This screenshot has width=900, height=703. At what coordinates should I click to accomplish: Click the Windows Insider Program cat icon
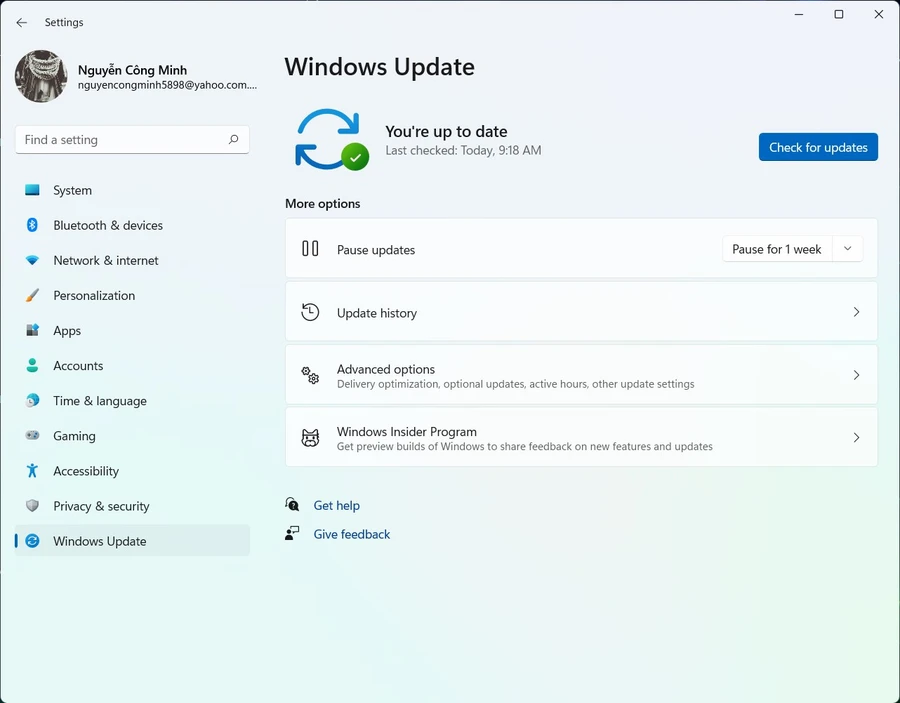pyautogui.click(x=310, y=438)
